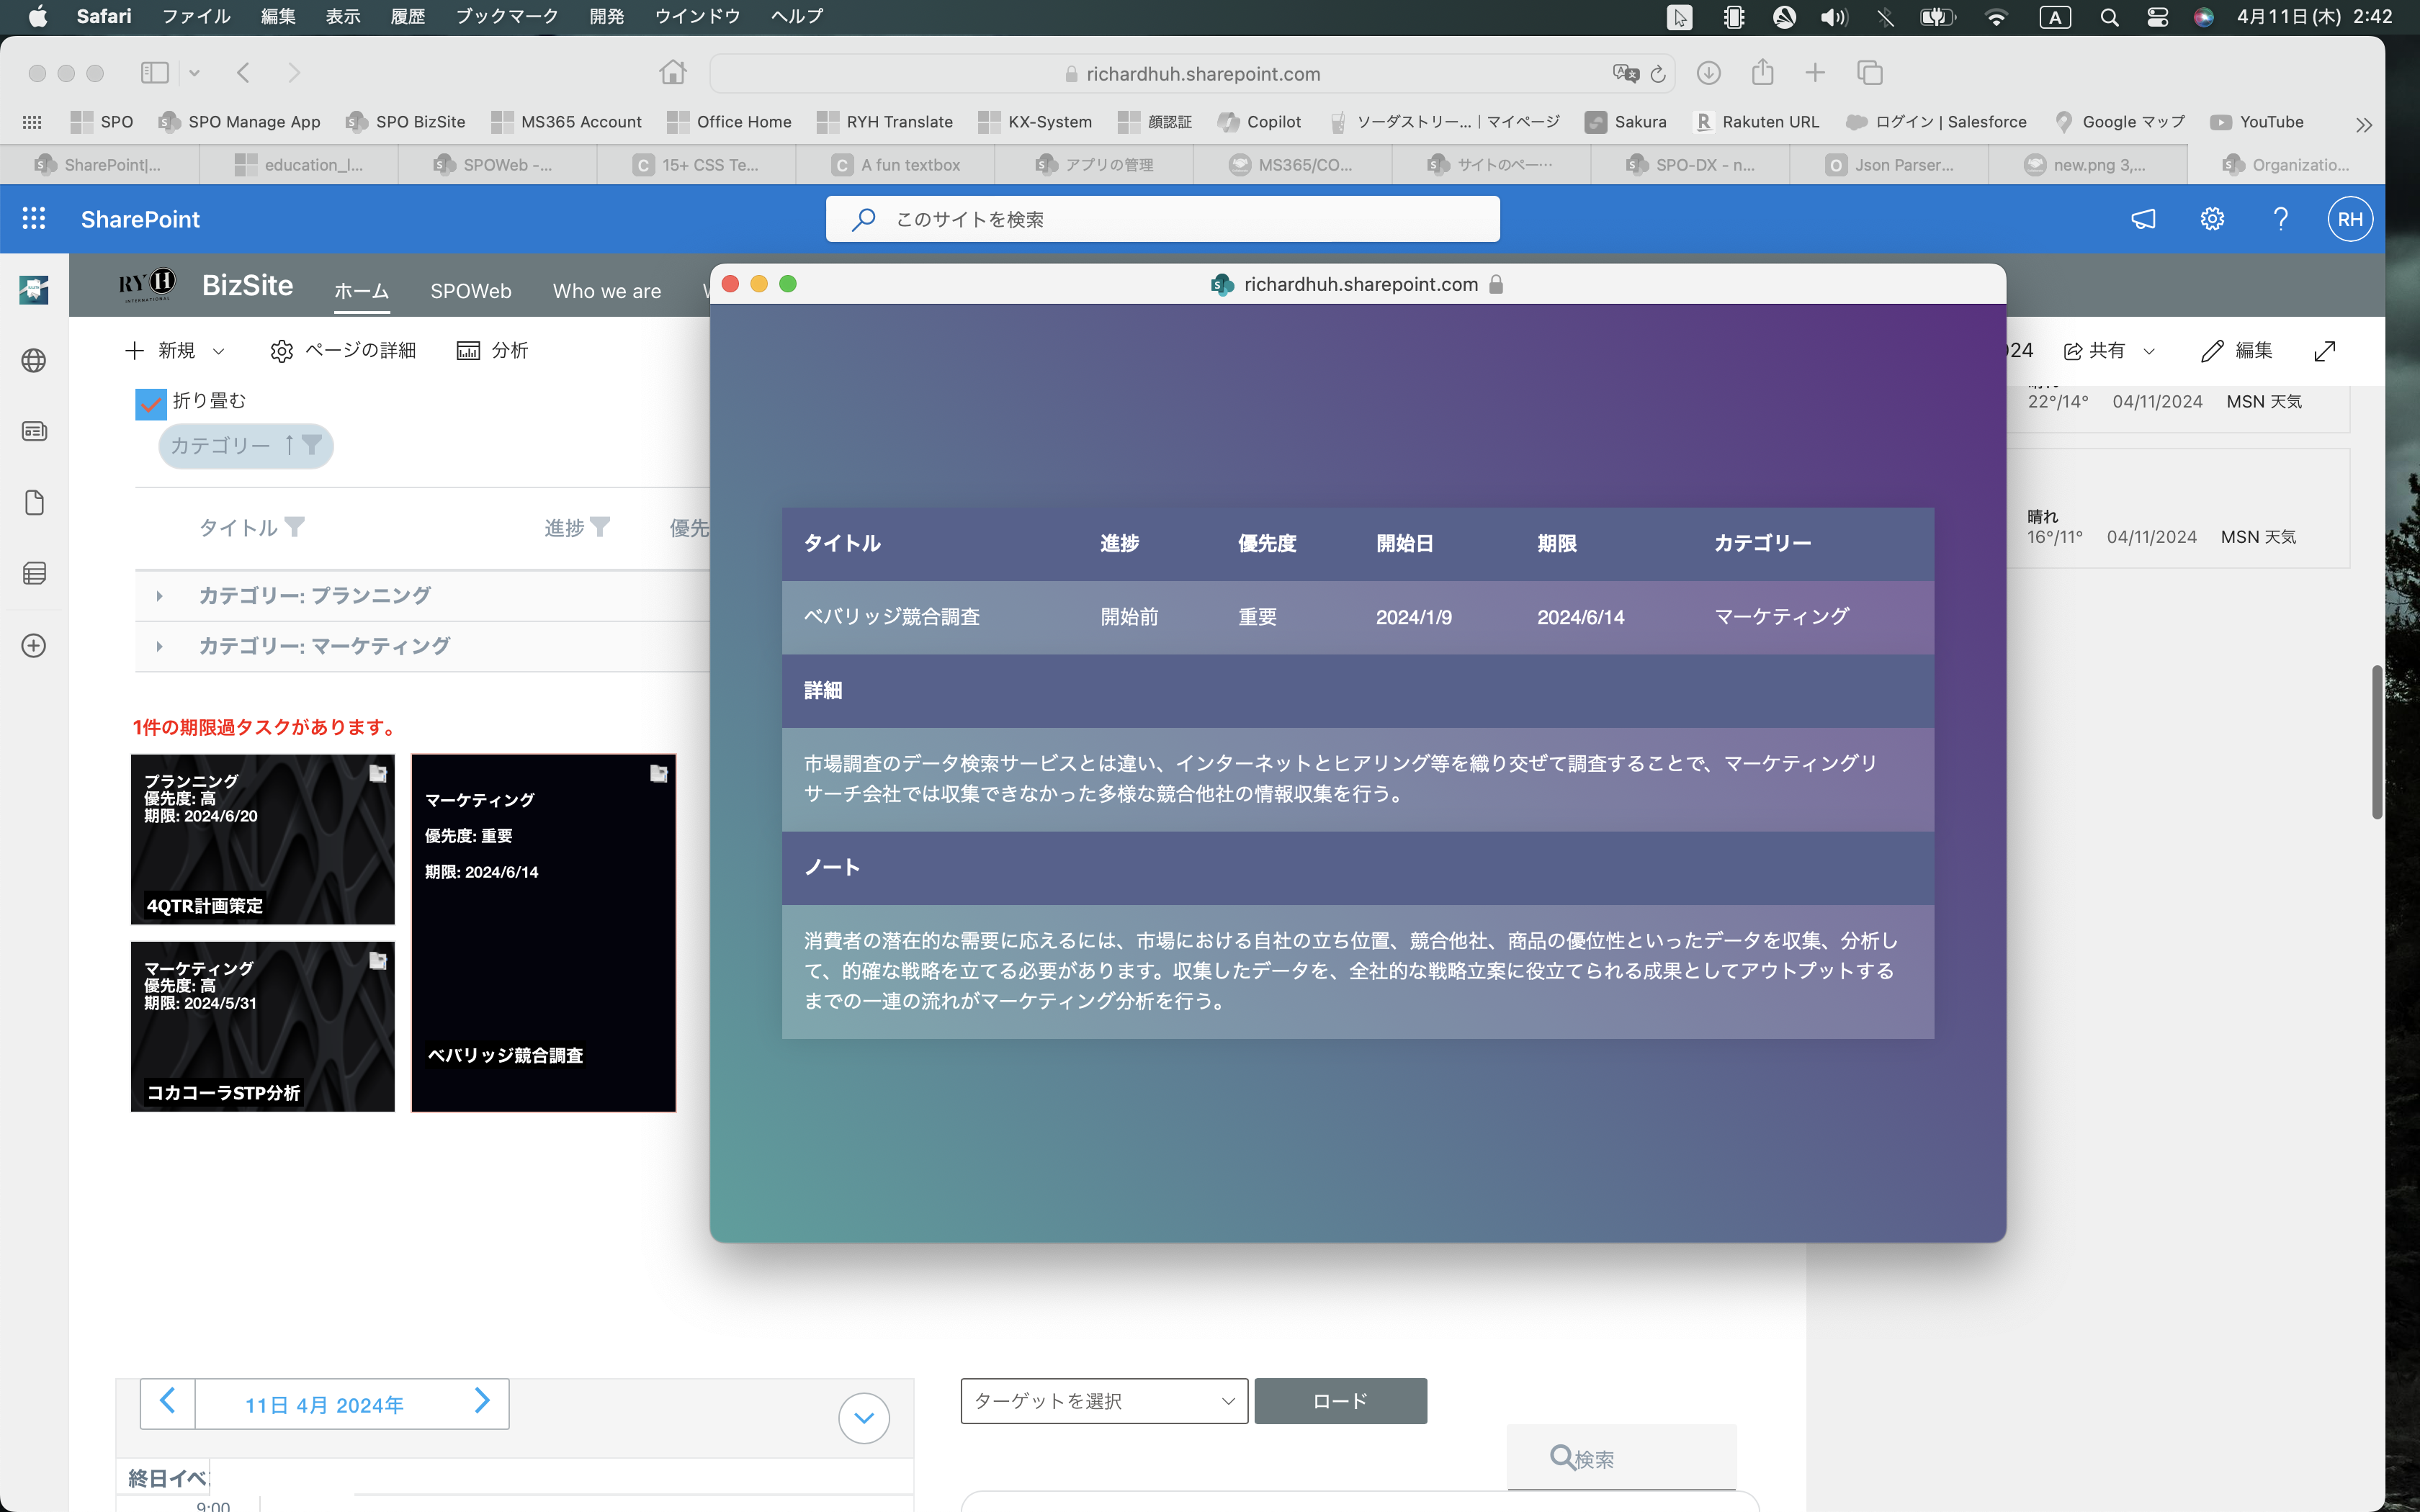Open the 新規 dropdown menu
This screenshot has width=2420, height=1512.
tap(175, 351)
